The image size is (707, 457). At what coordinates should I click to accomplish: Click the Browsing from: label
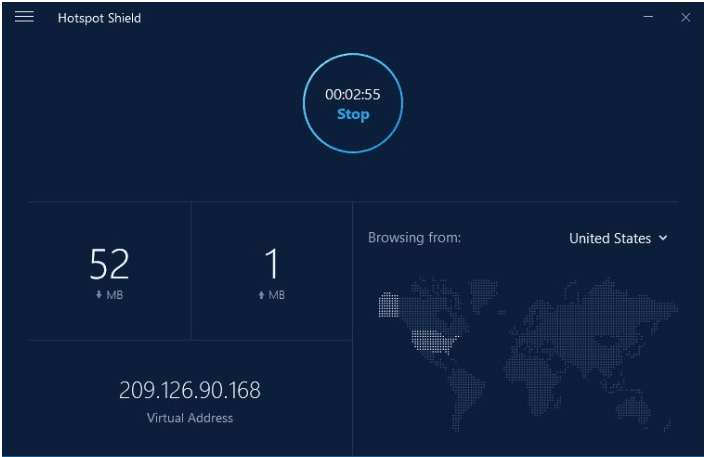[x=414, y=238]
